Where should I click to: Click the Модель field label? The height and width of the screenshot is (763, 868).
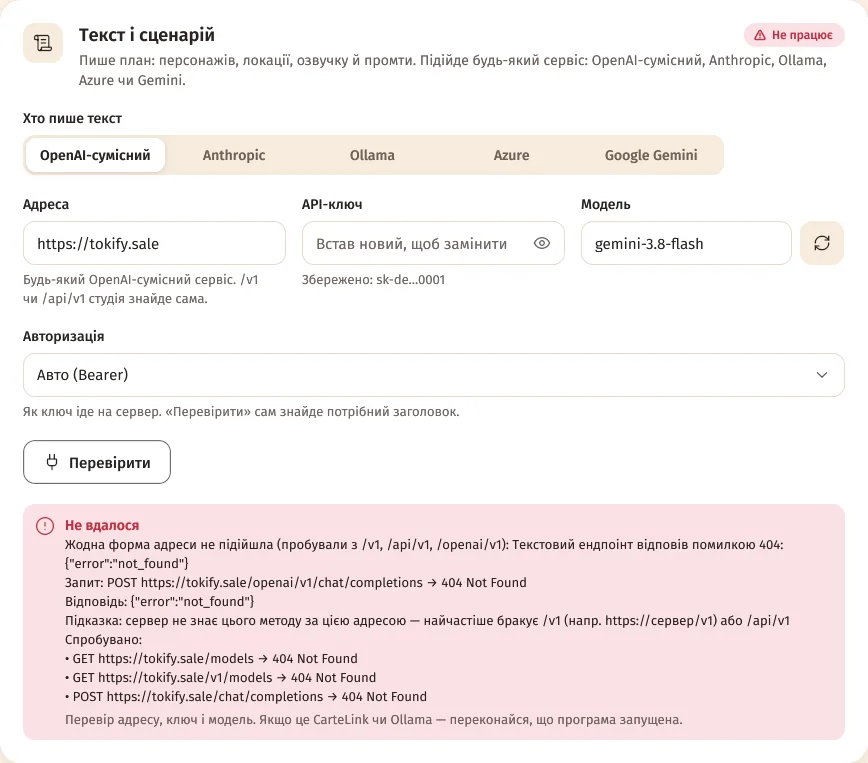[x=606, y=204]
